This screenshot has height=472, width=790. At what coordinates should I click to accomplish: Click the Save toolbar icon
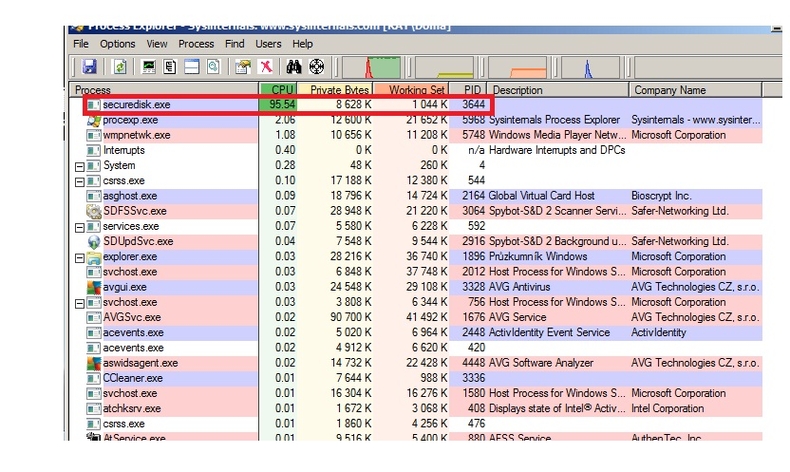pyautogui.click(x=89, y=68)
